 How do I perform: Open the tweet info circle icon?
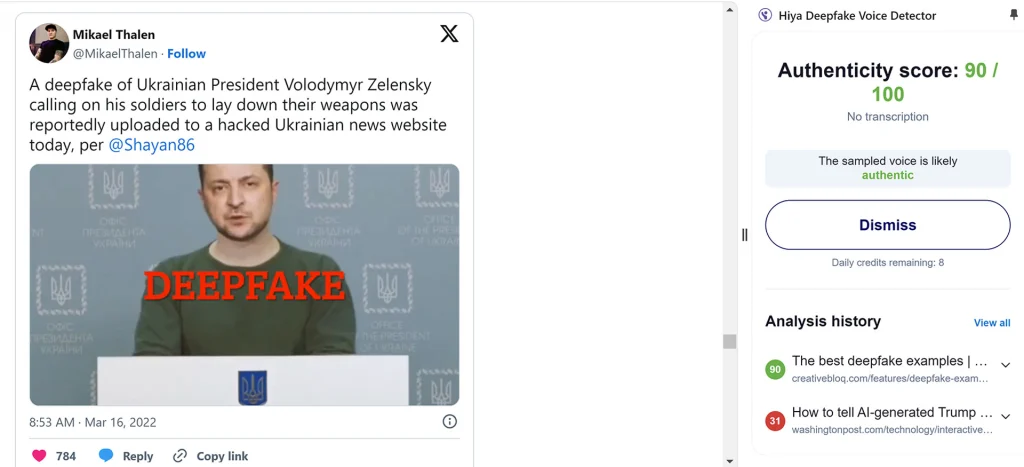(x=449, y=421)
